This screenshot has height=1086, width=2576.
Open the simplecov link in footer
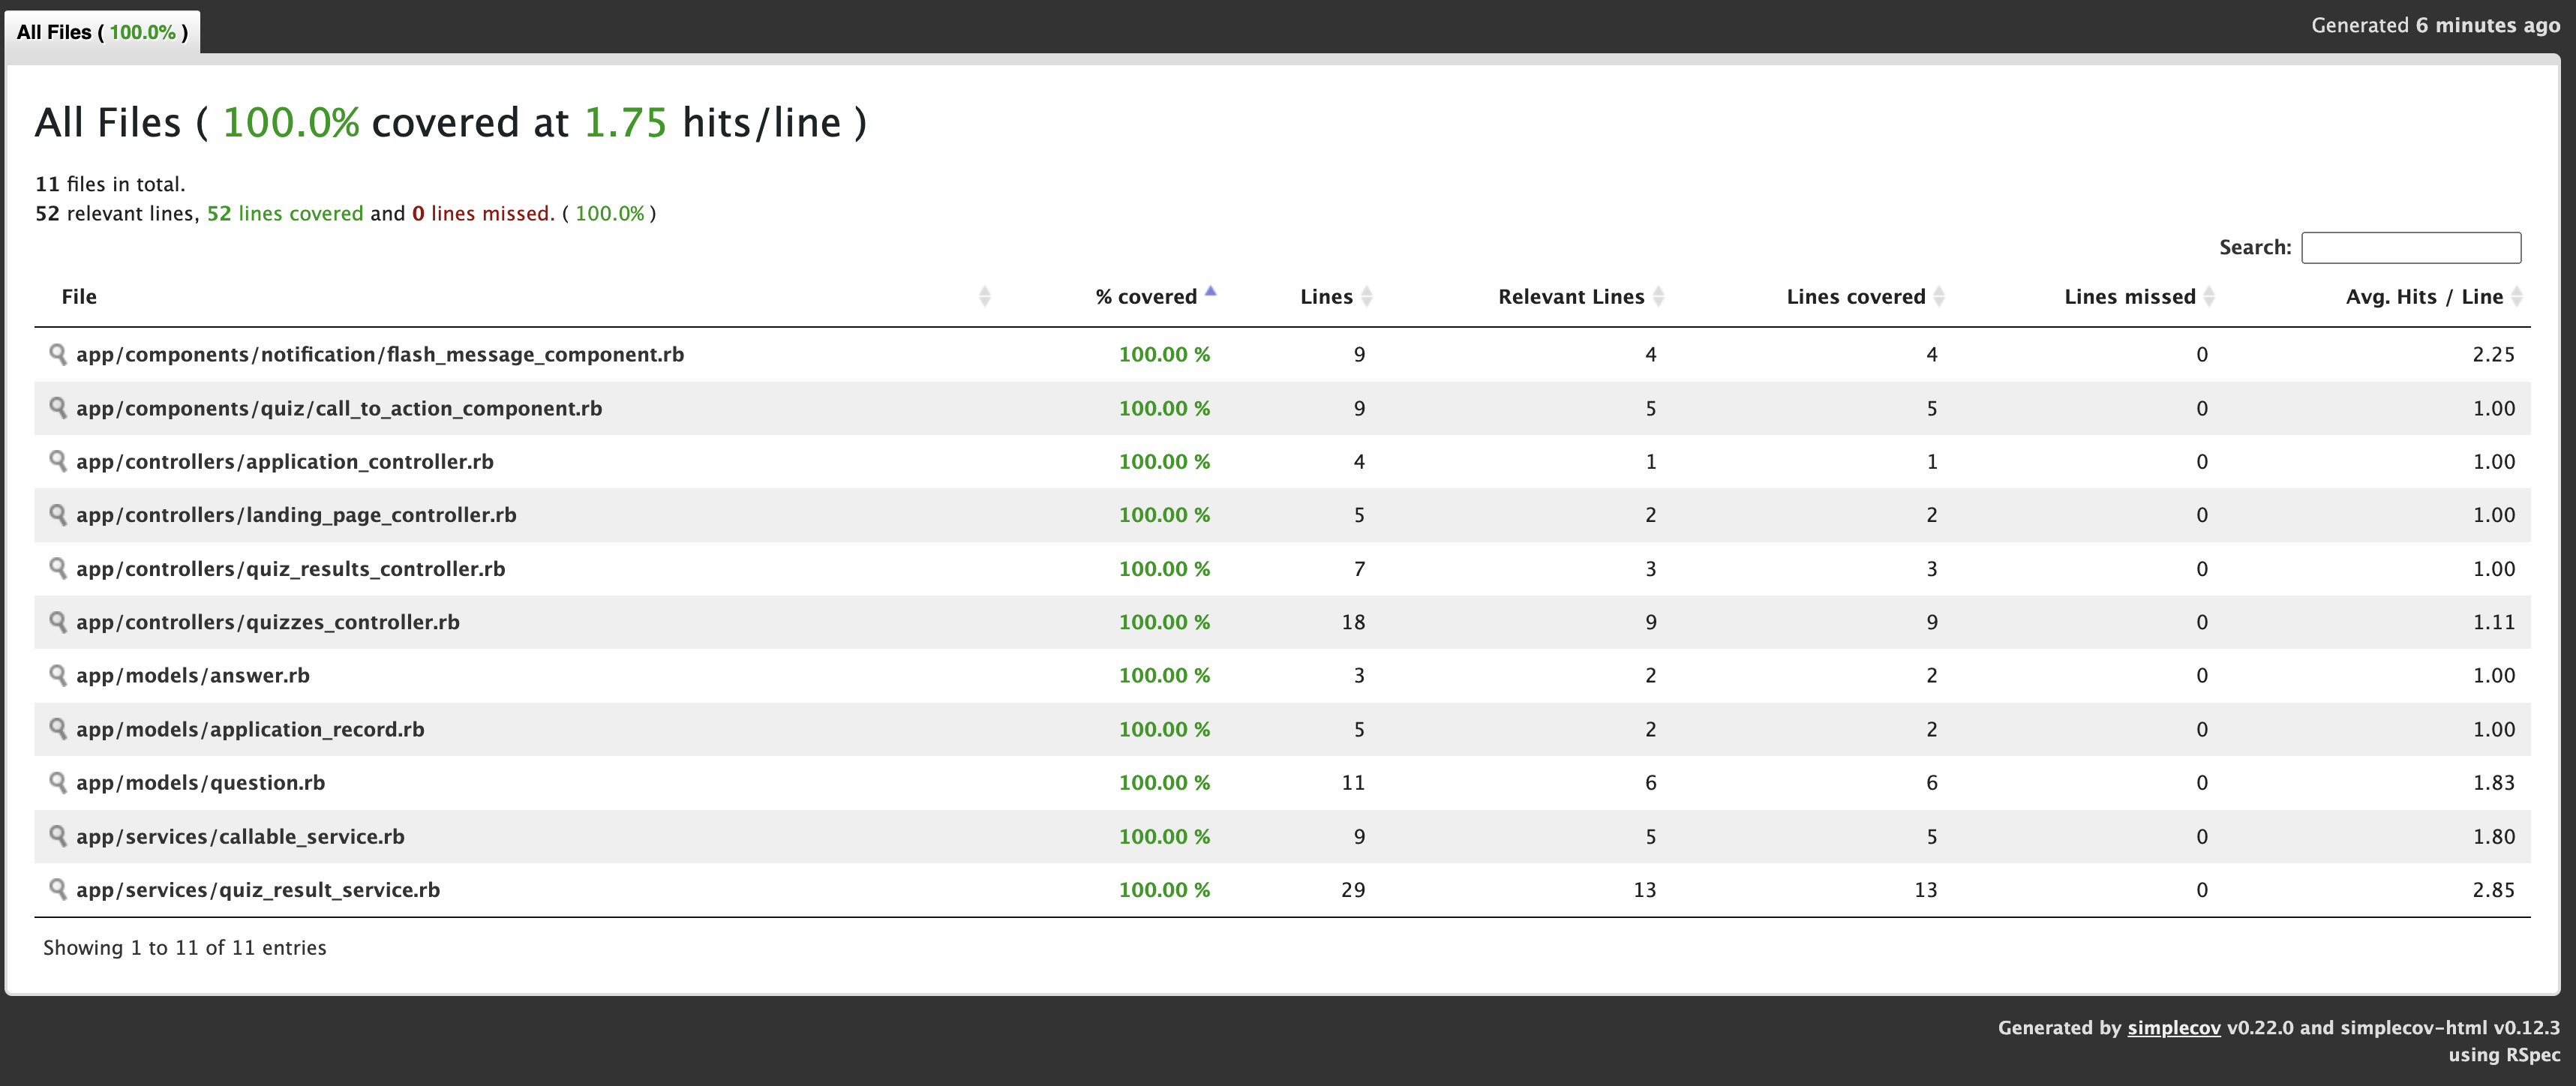click(x=2173, y=1027)
